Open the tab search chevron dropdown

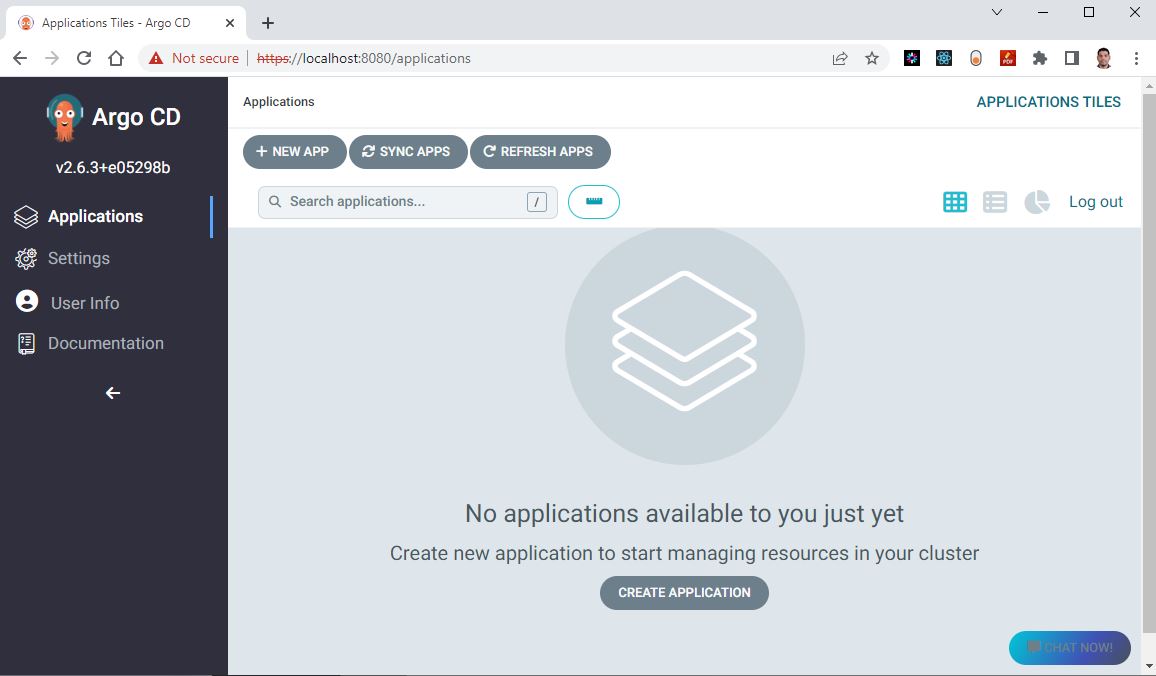pyautogui.click(x=997, y=12)
